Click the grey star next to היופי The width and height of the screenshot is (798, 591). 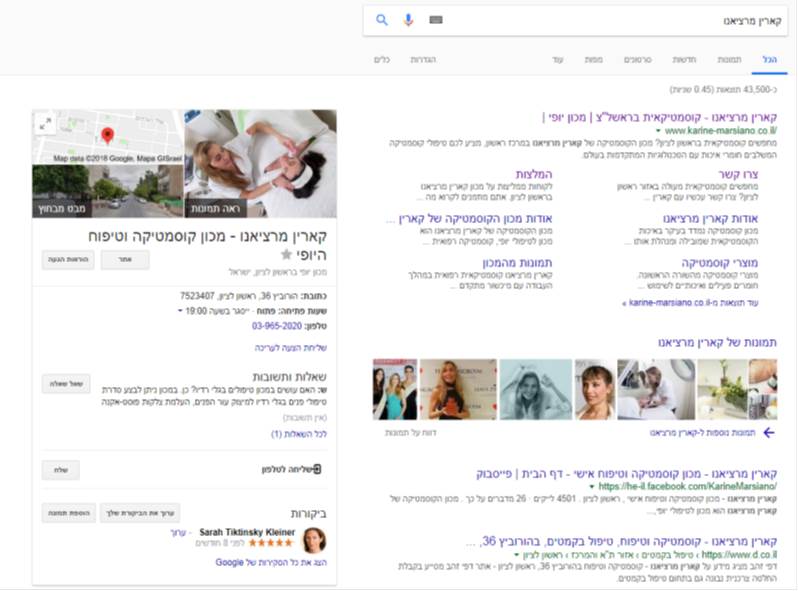[287, 254]
